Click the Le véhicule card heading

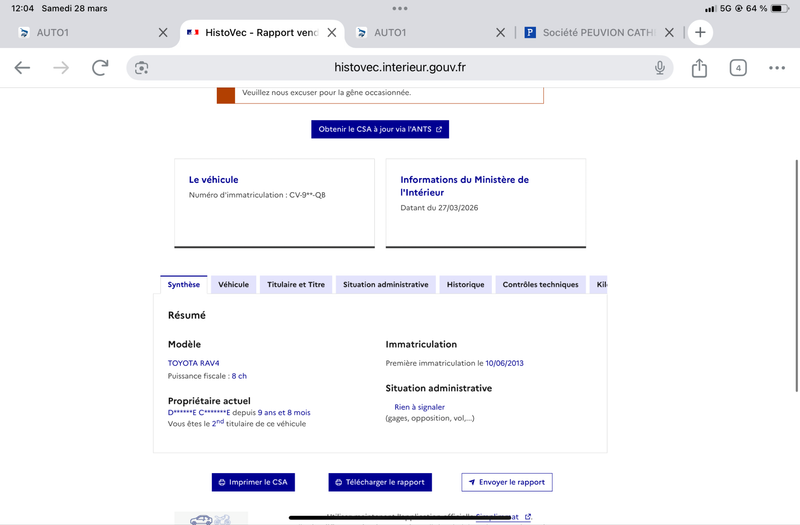click(213, 180)
